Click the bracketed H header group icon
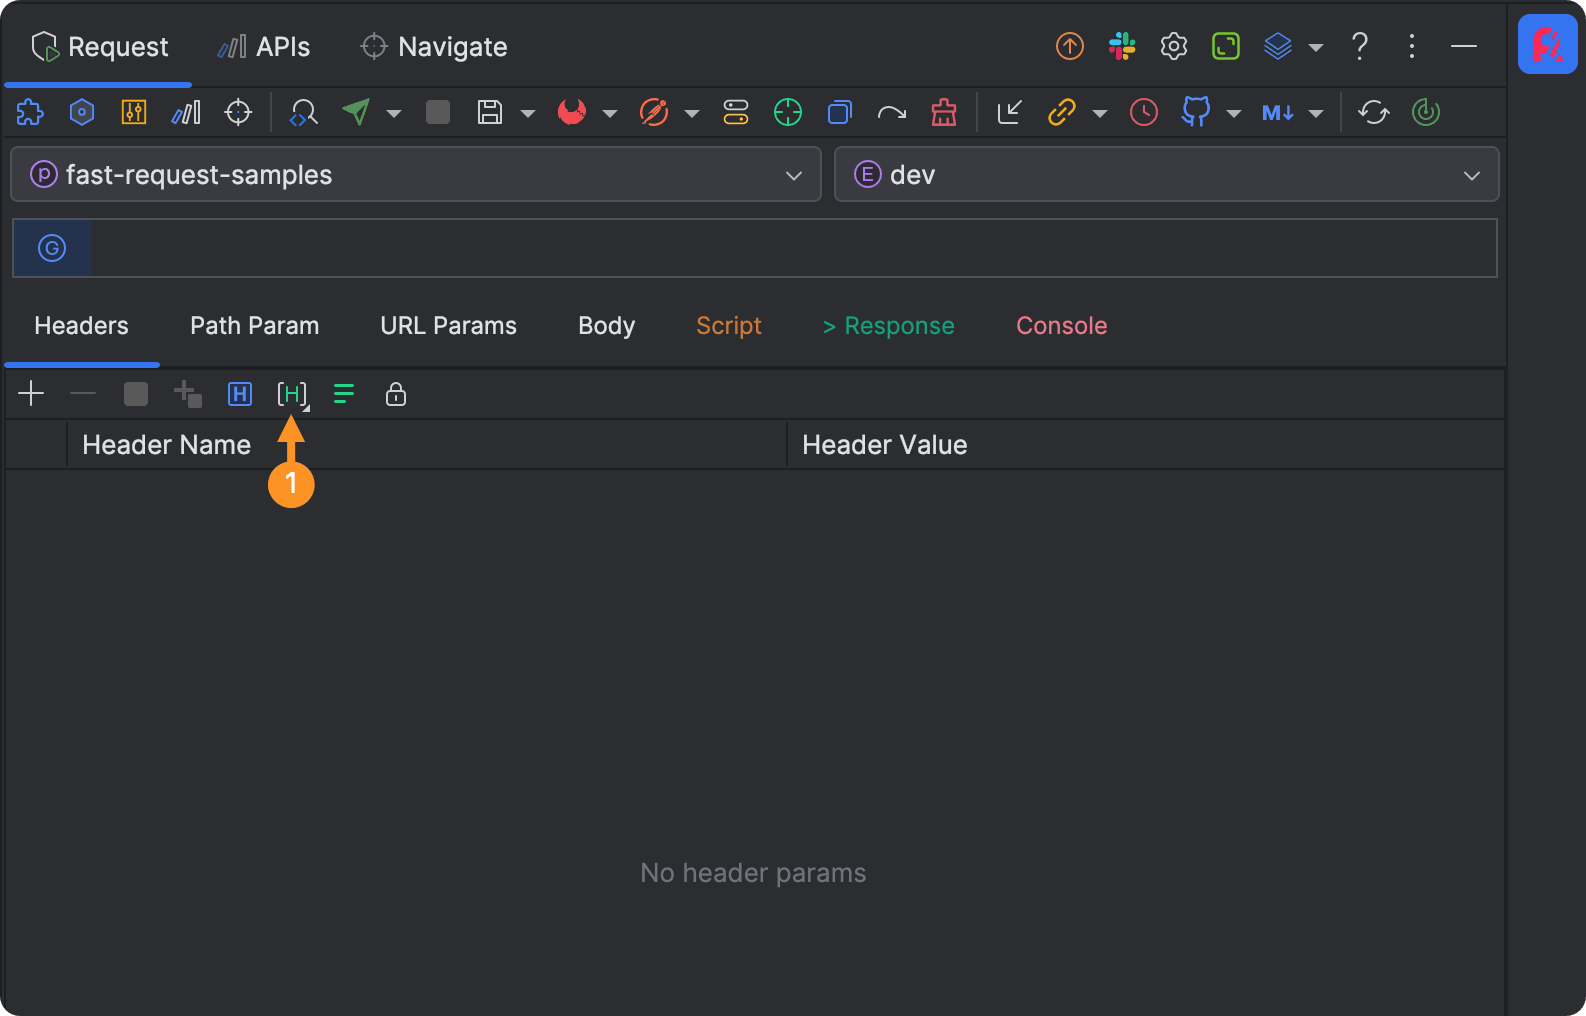This screenshot has width=1586, height=1016. point(291,394)
